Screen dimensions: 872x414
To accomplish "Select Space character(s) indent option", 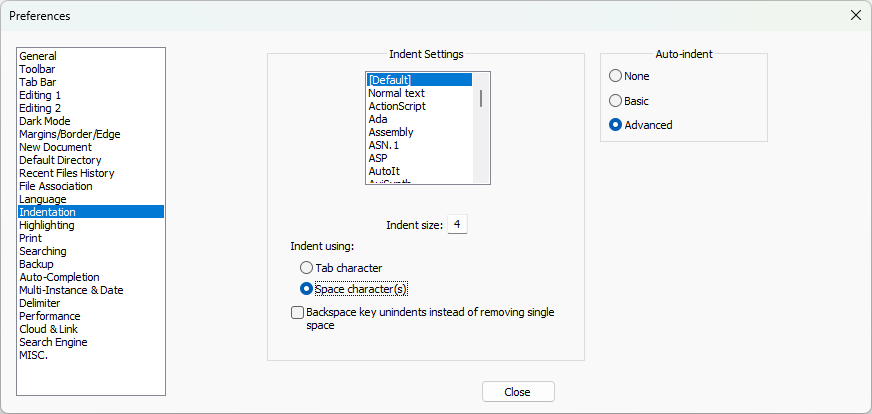I will (x=307, y=289).
